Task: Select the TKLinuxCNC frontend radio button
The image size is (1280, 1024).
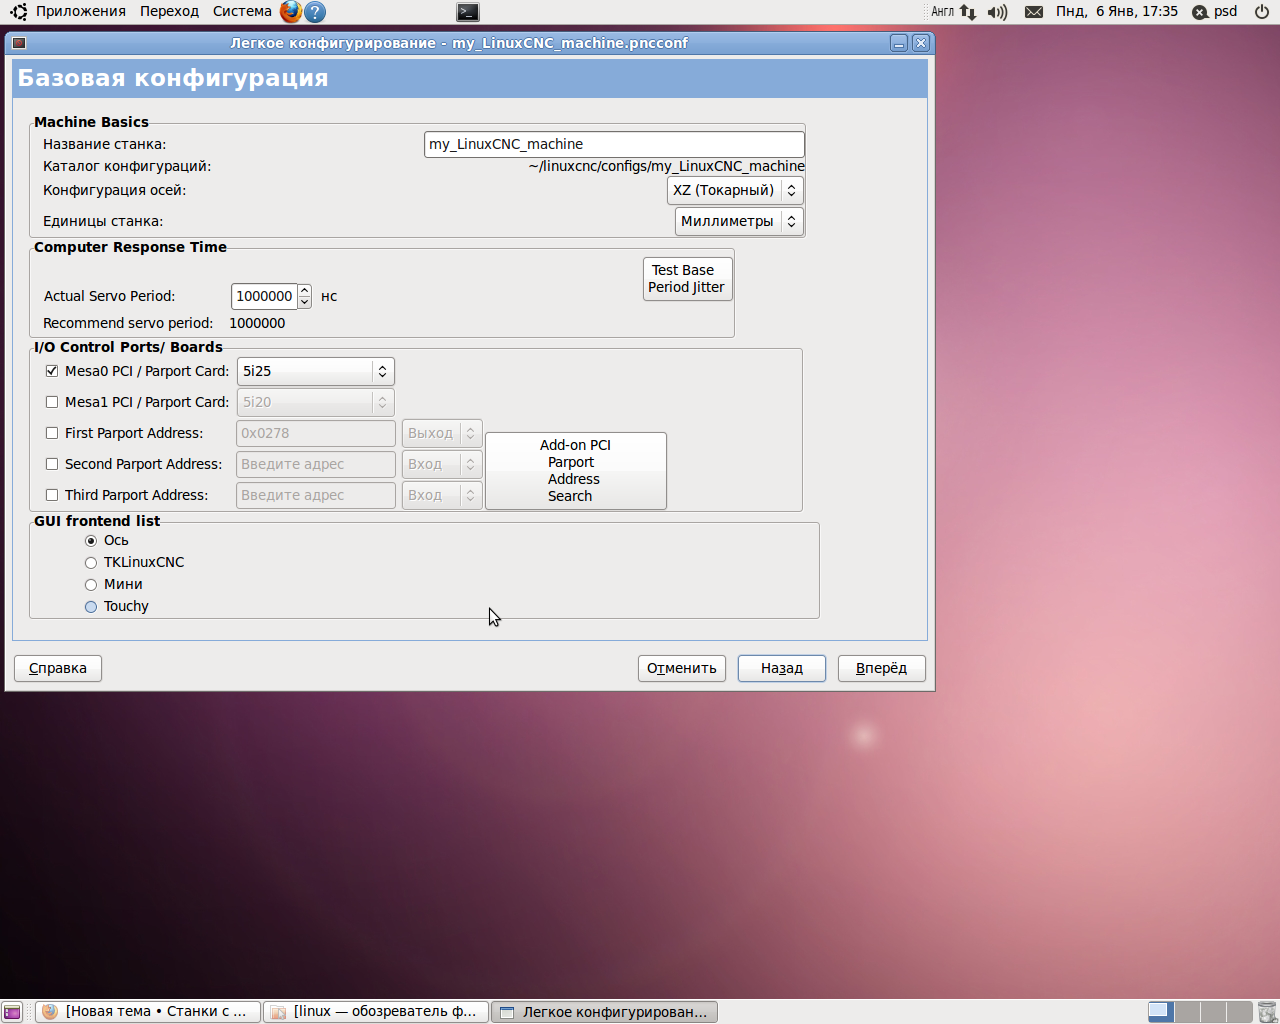Action: 91,563
